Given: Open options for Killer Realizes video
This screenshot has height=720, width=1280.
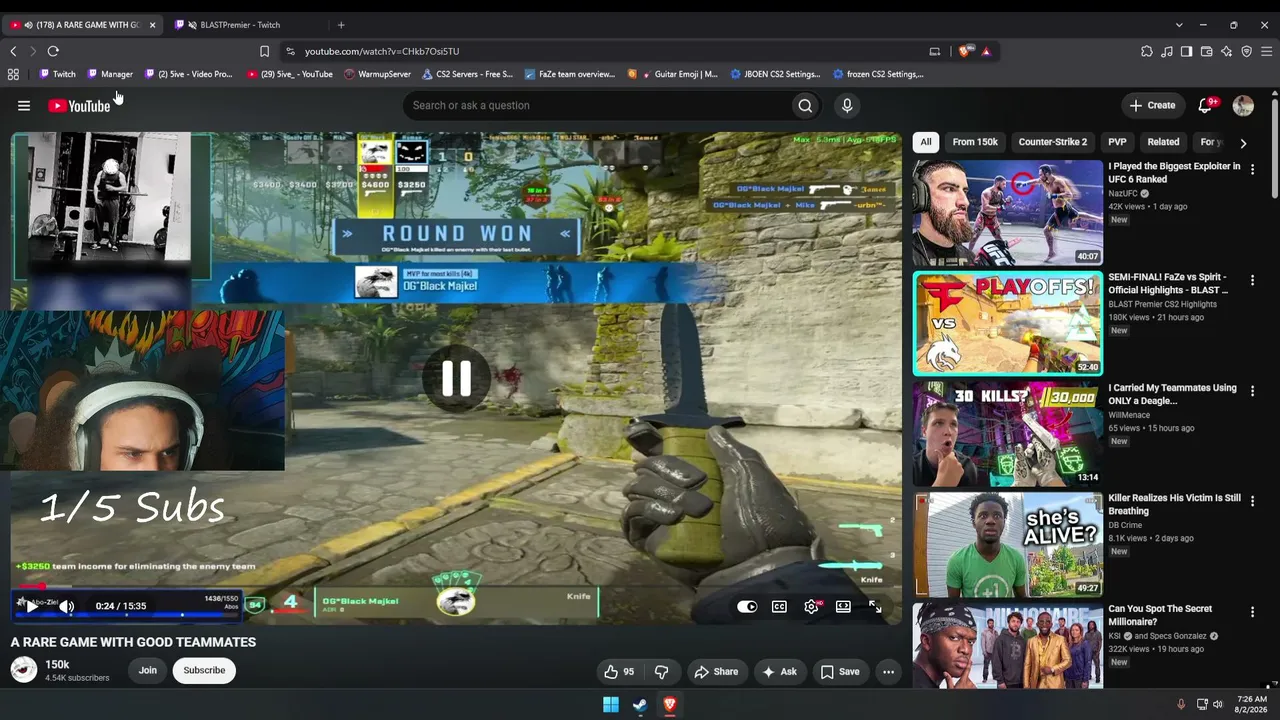Looking at the screenshot, I should coord(1252,502).
